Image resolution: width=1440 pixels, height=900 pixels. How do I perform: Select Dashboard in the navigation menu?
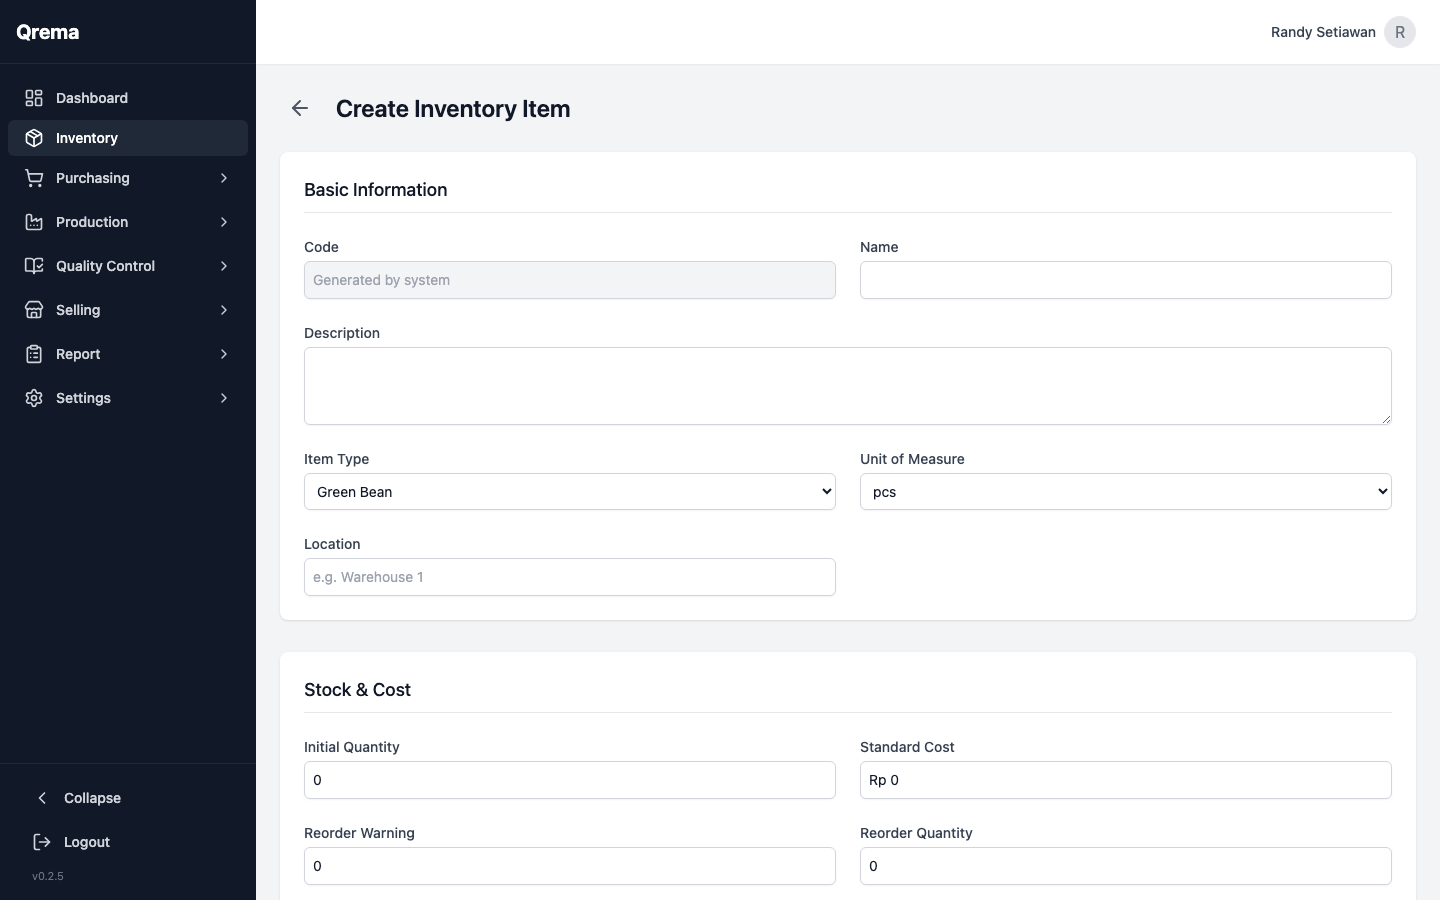point(91,98)
